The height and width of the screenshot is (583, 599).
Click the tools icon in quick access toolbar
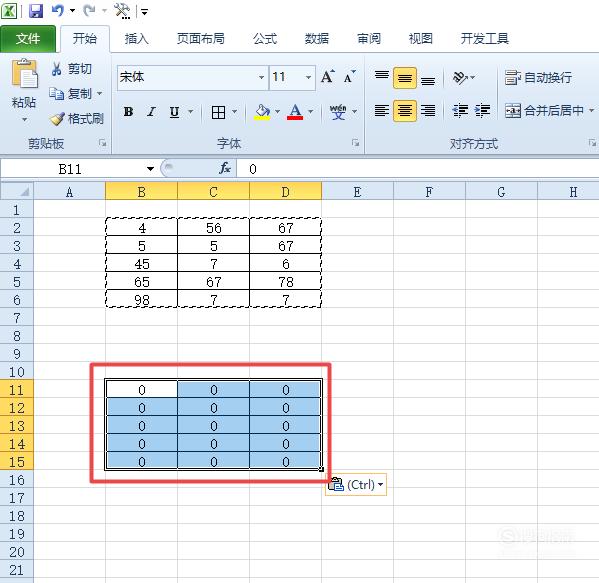click(x=122, y=11)
